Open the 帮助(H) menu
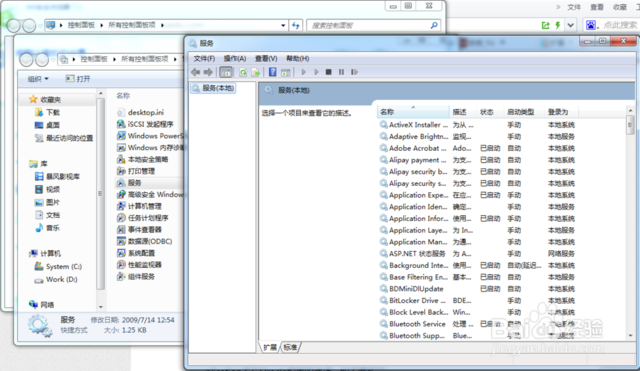Viewport: 640px width, 371px height. coord(298,58)
